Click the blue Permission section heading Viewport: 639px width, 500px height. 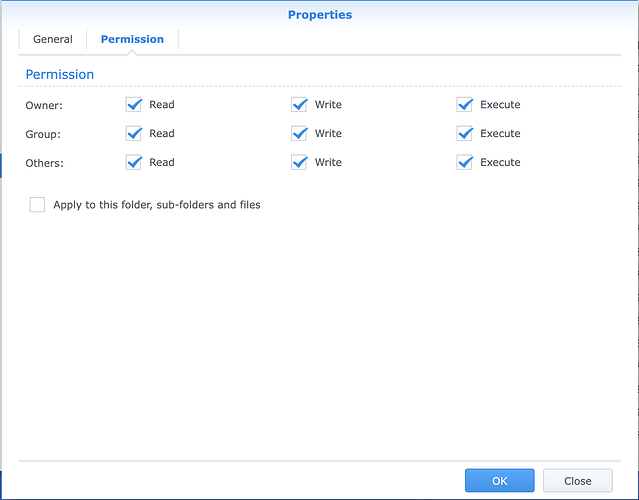tap(59, 75)
